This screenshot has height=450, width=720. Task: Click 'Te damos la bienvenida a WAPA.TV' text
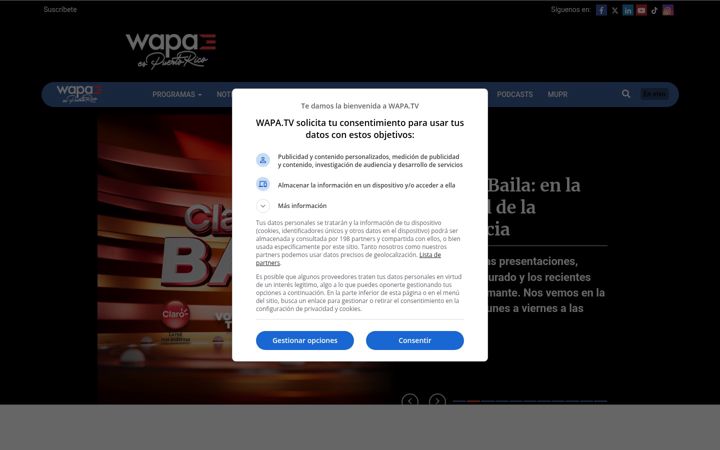coord(360,106)
